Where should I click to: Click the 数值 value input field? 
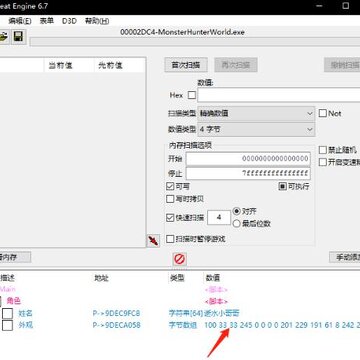[279, 95]
